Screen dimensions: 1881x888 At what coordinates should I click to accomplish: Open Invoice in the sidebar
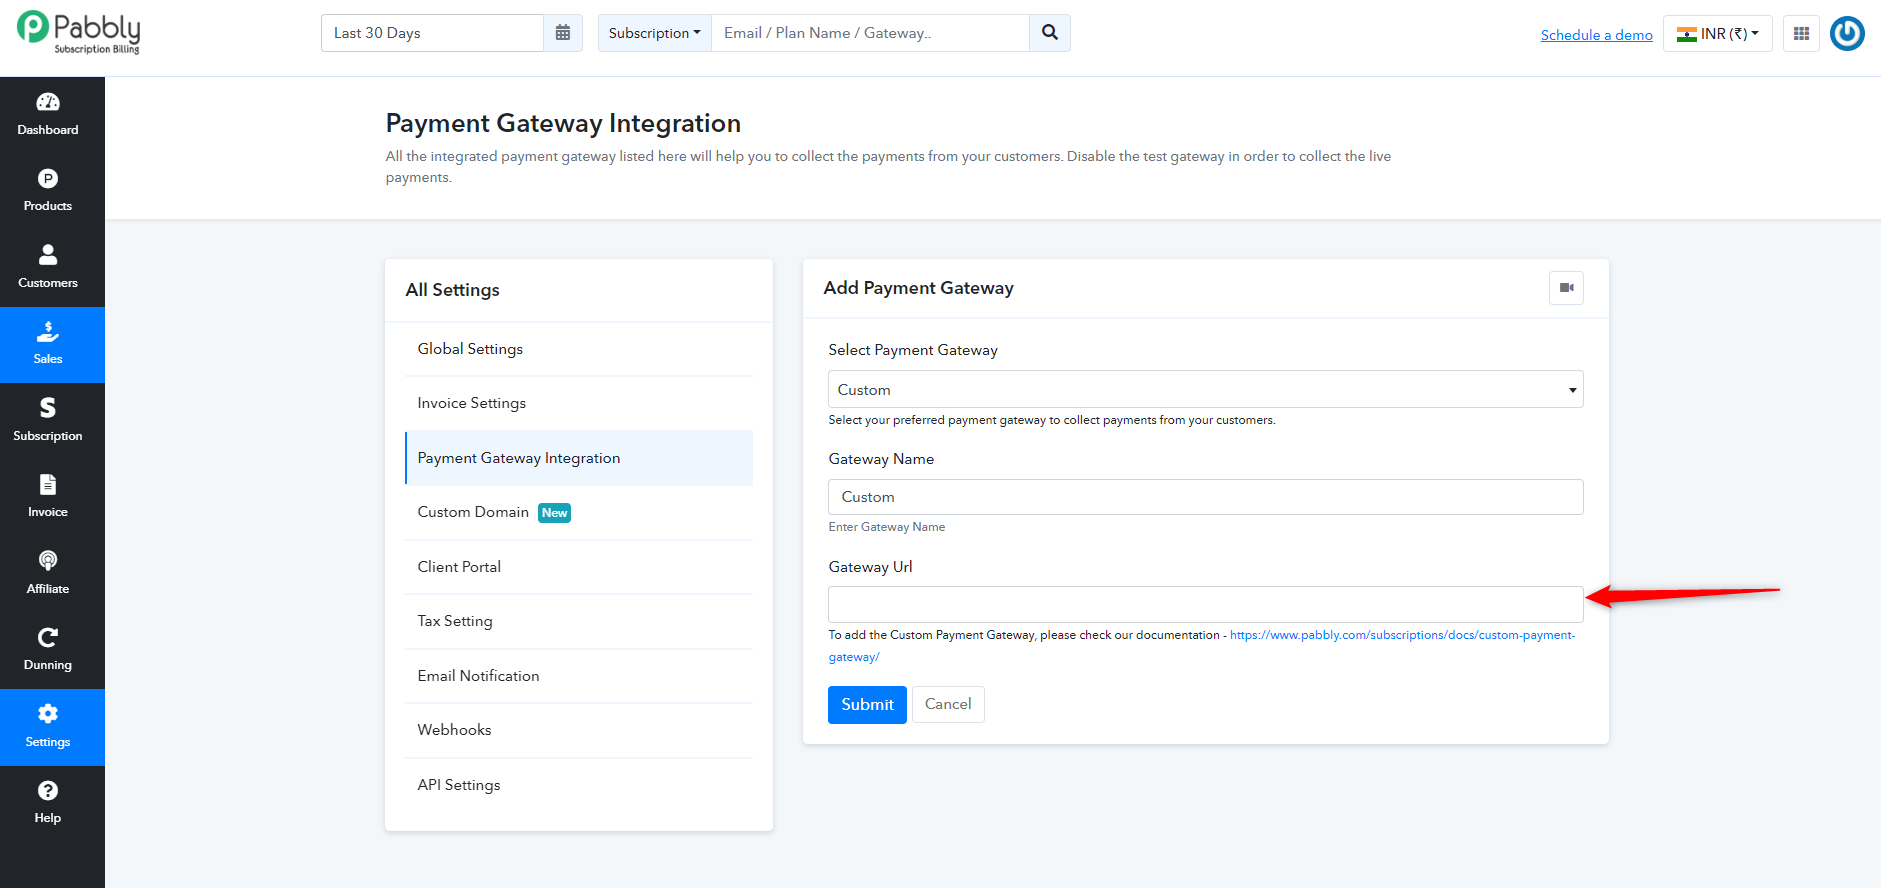pos(48,498)
